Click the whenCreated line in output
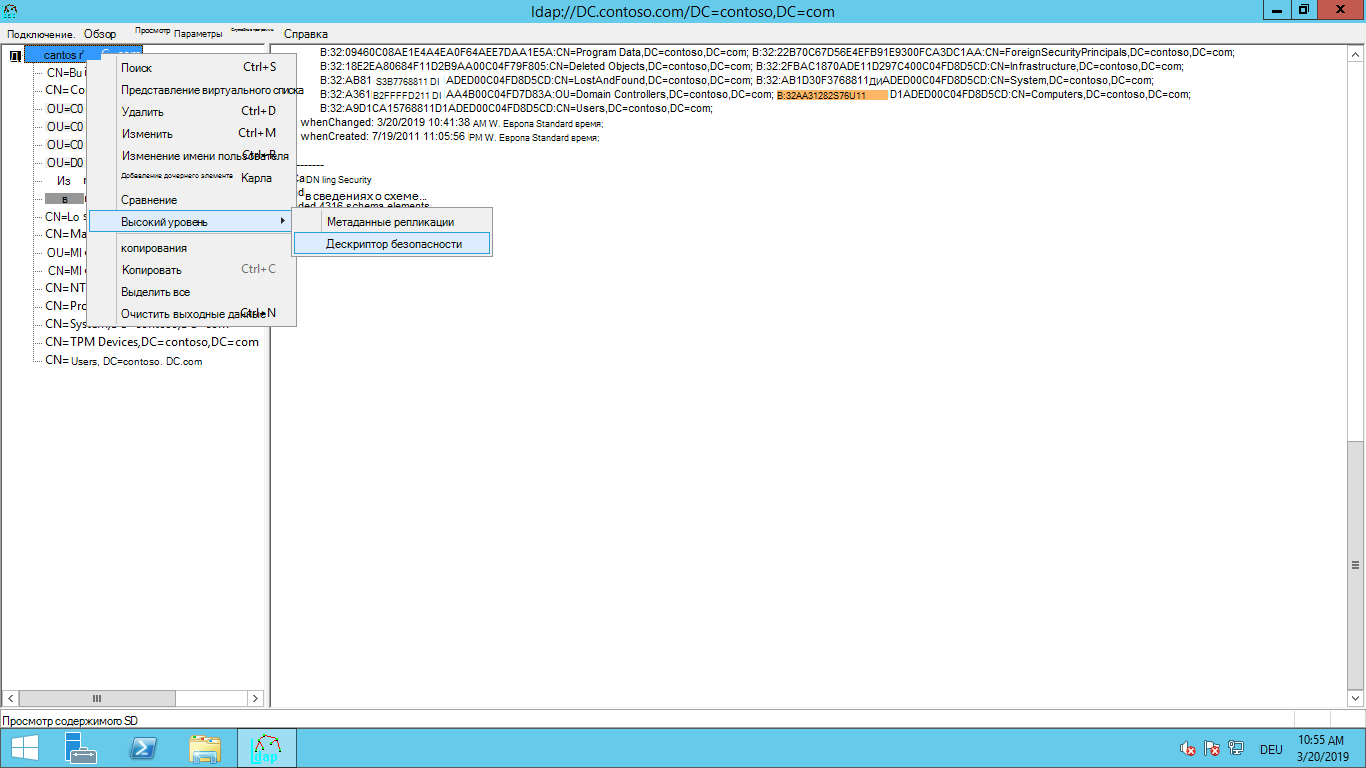The width and height of the screenshot is (1366, 768). (450, 137)
